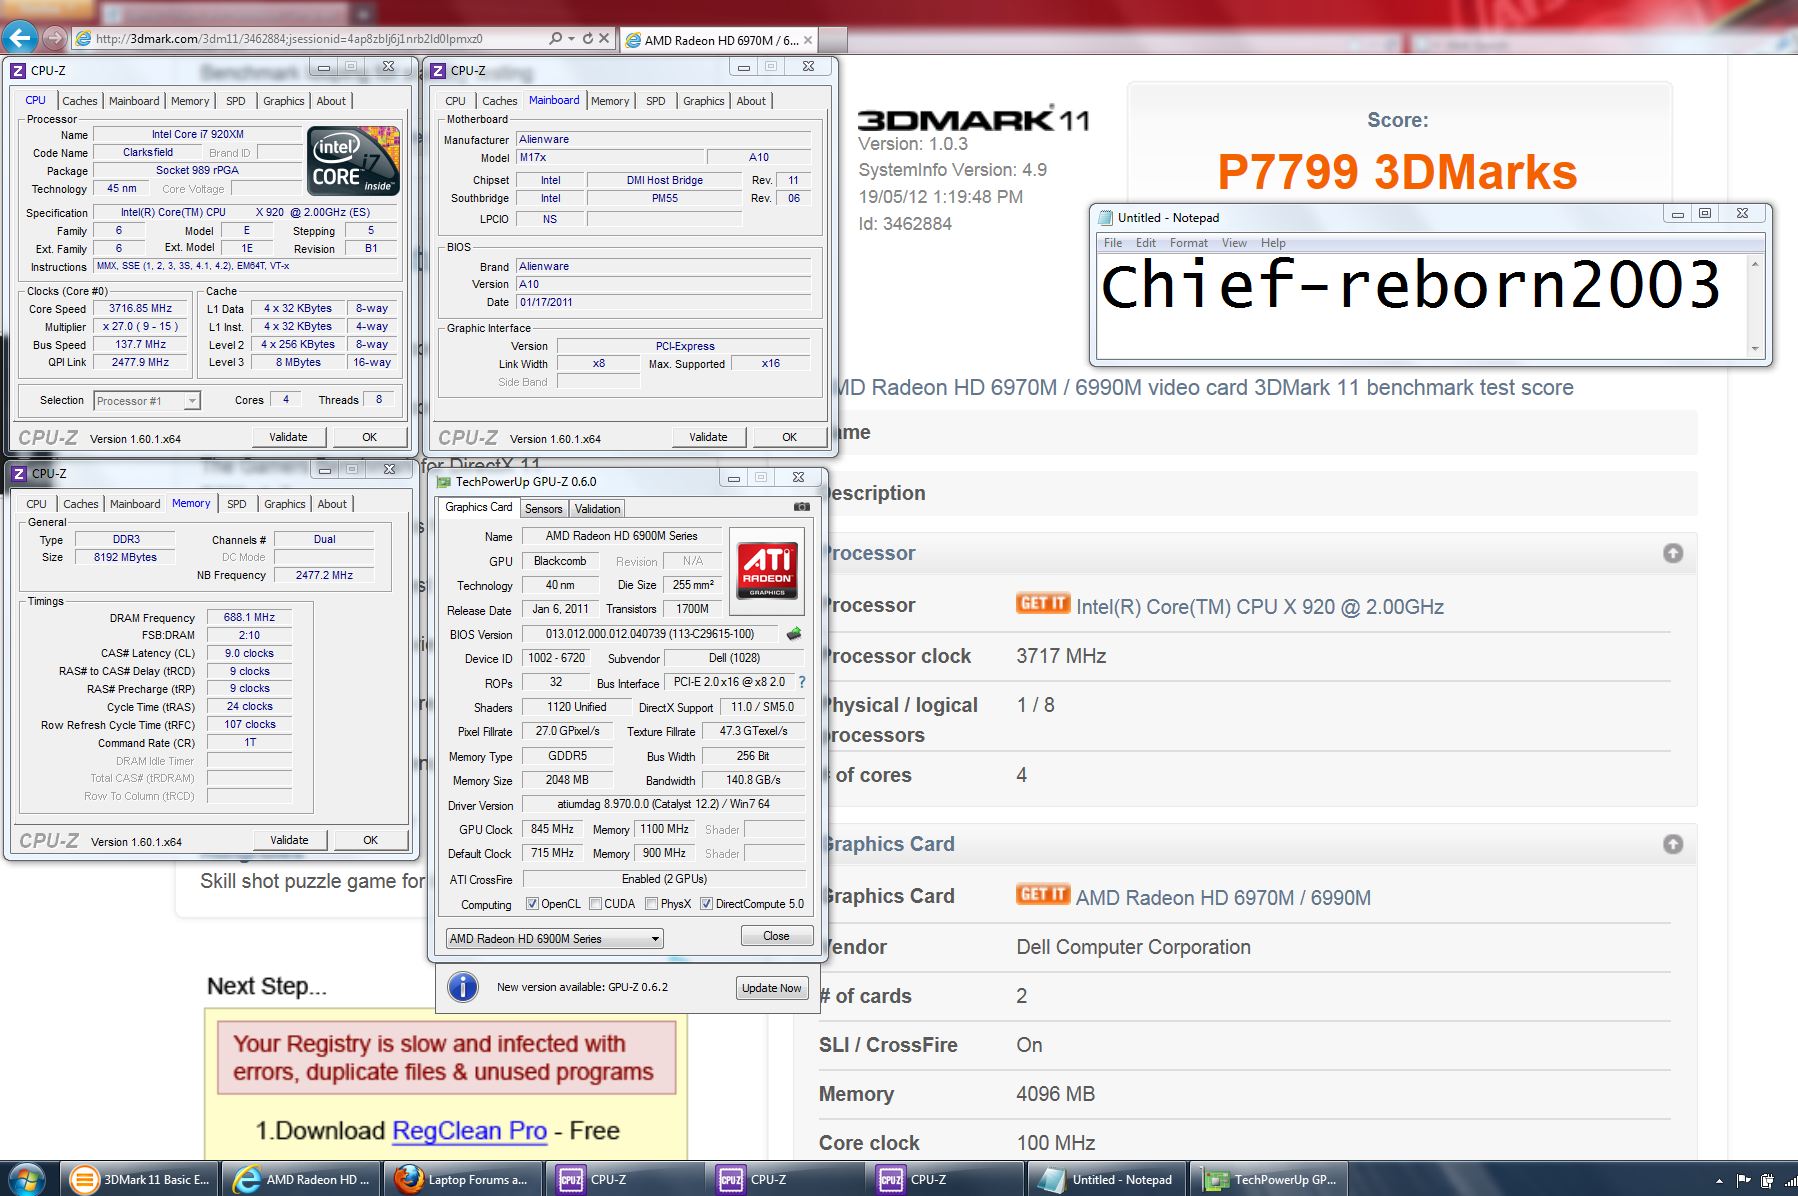This screenshot has height=1196, width=1798.
Task: Open AMD Radeon HD Internet Explorer taskbar item
Action: 299,1180
